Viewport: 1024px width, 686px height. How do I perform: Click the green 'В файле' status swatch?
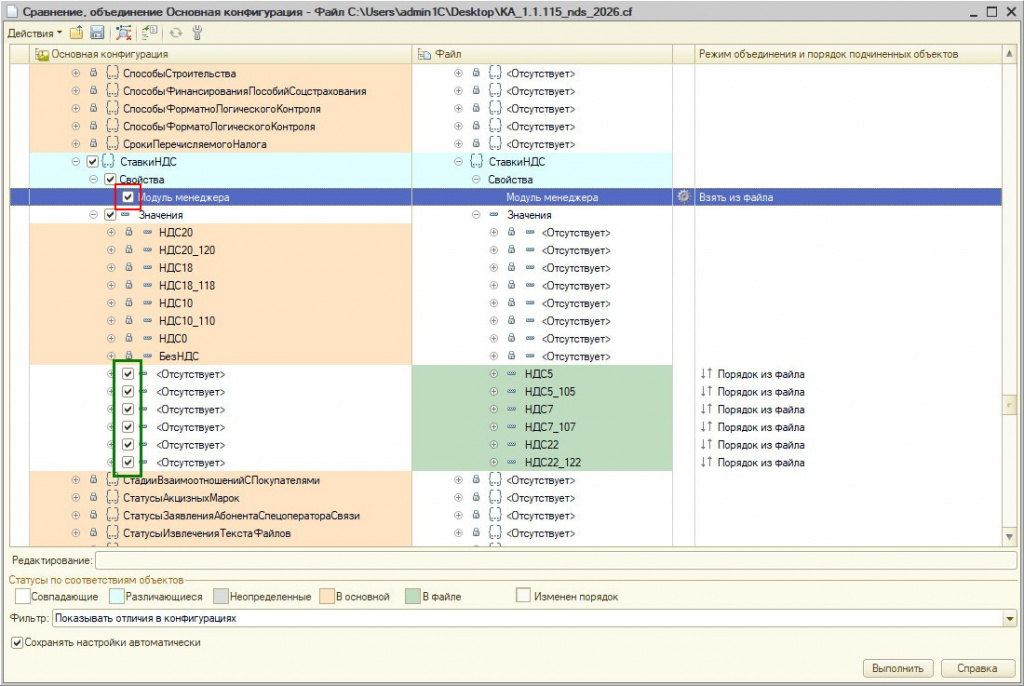pos(412,596)
